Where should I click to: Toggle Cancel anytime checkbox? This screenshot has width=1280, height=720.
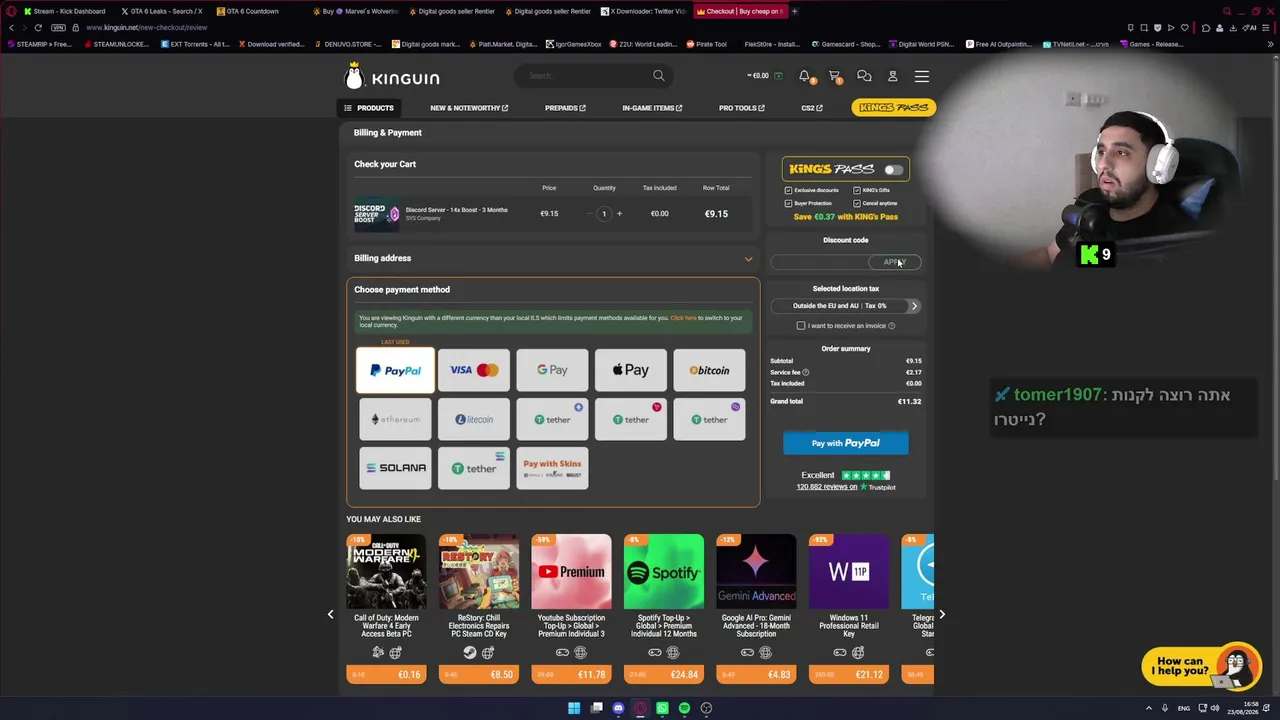857,203
